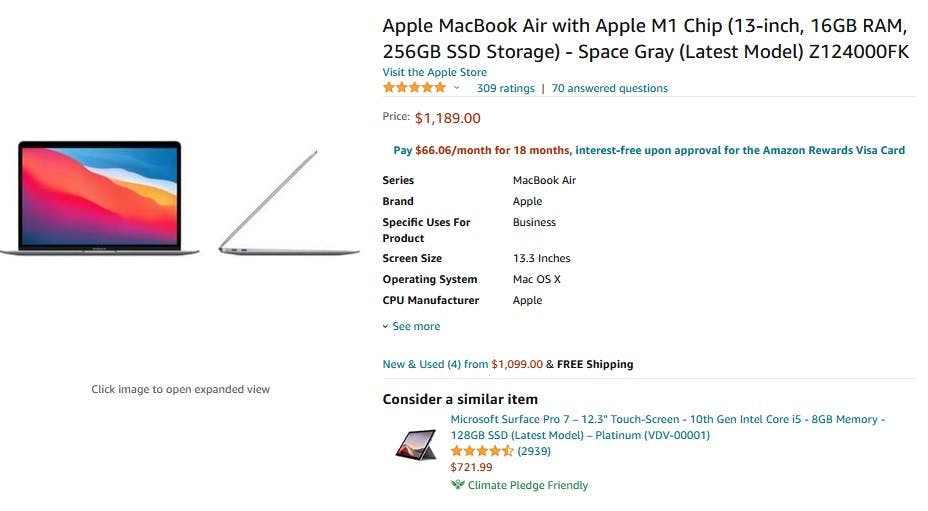The width and height of the screenshot is (928, 511).
Task: Open Microsoft Surface Pro 7 product title link
Action: point(668,427)
